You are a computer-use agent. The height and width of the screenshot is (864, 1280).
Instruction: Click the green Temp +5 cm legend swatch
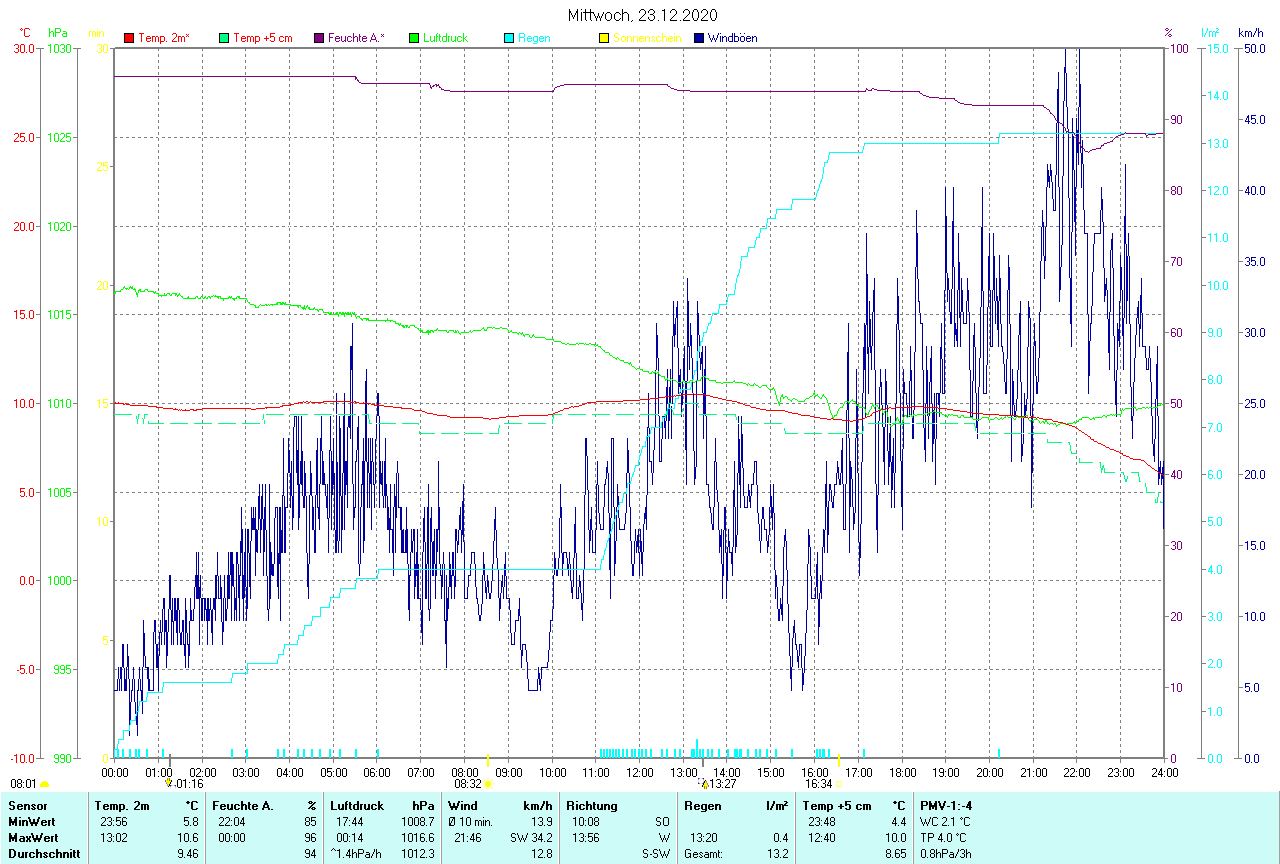224,38
